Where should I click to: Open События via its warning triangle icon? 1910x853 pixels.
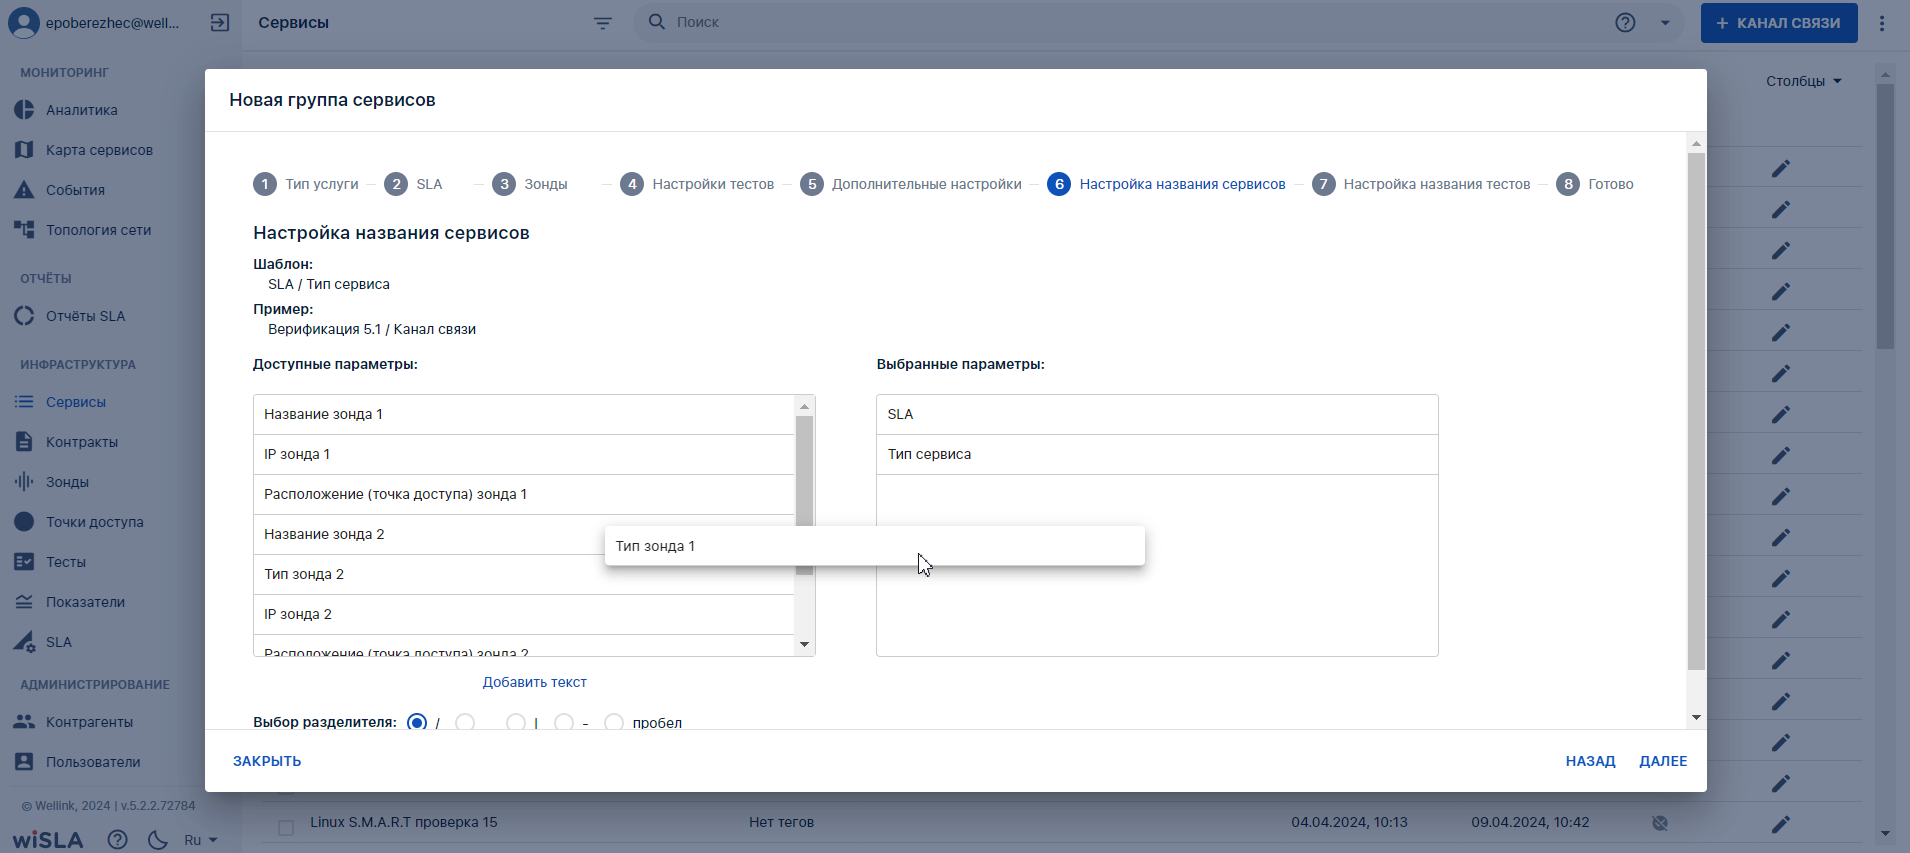click(24, 190)
